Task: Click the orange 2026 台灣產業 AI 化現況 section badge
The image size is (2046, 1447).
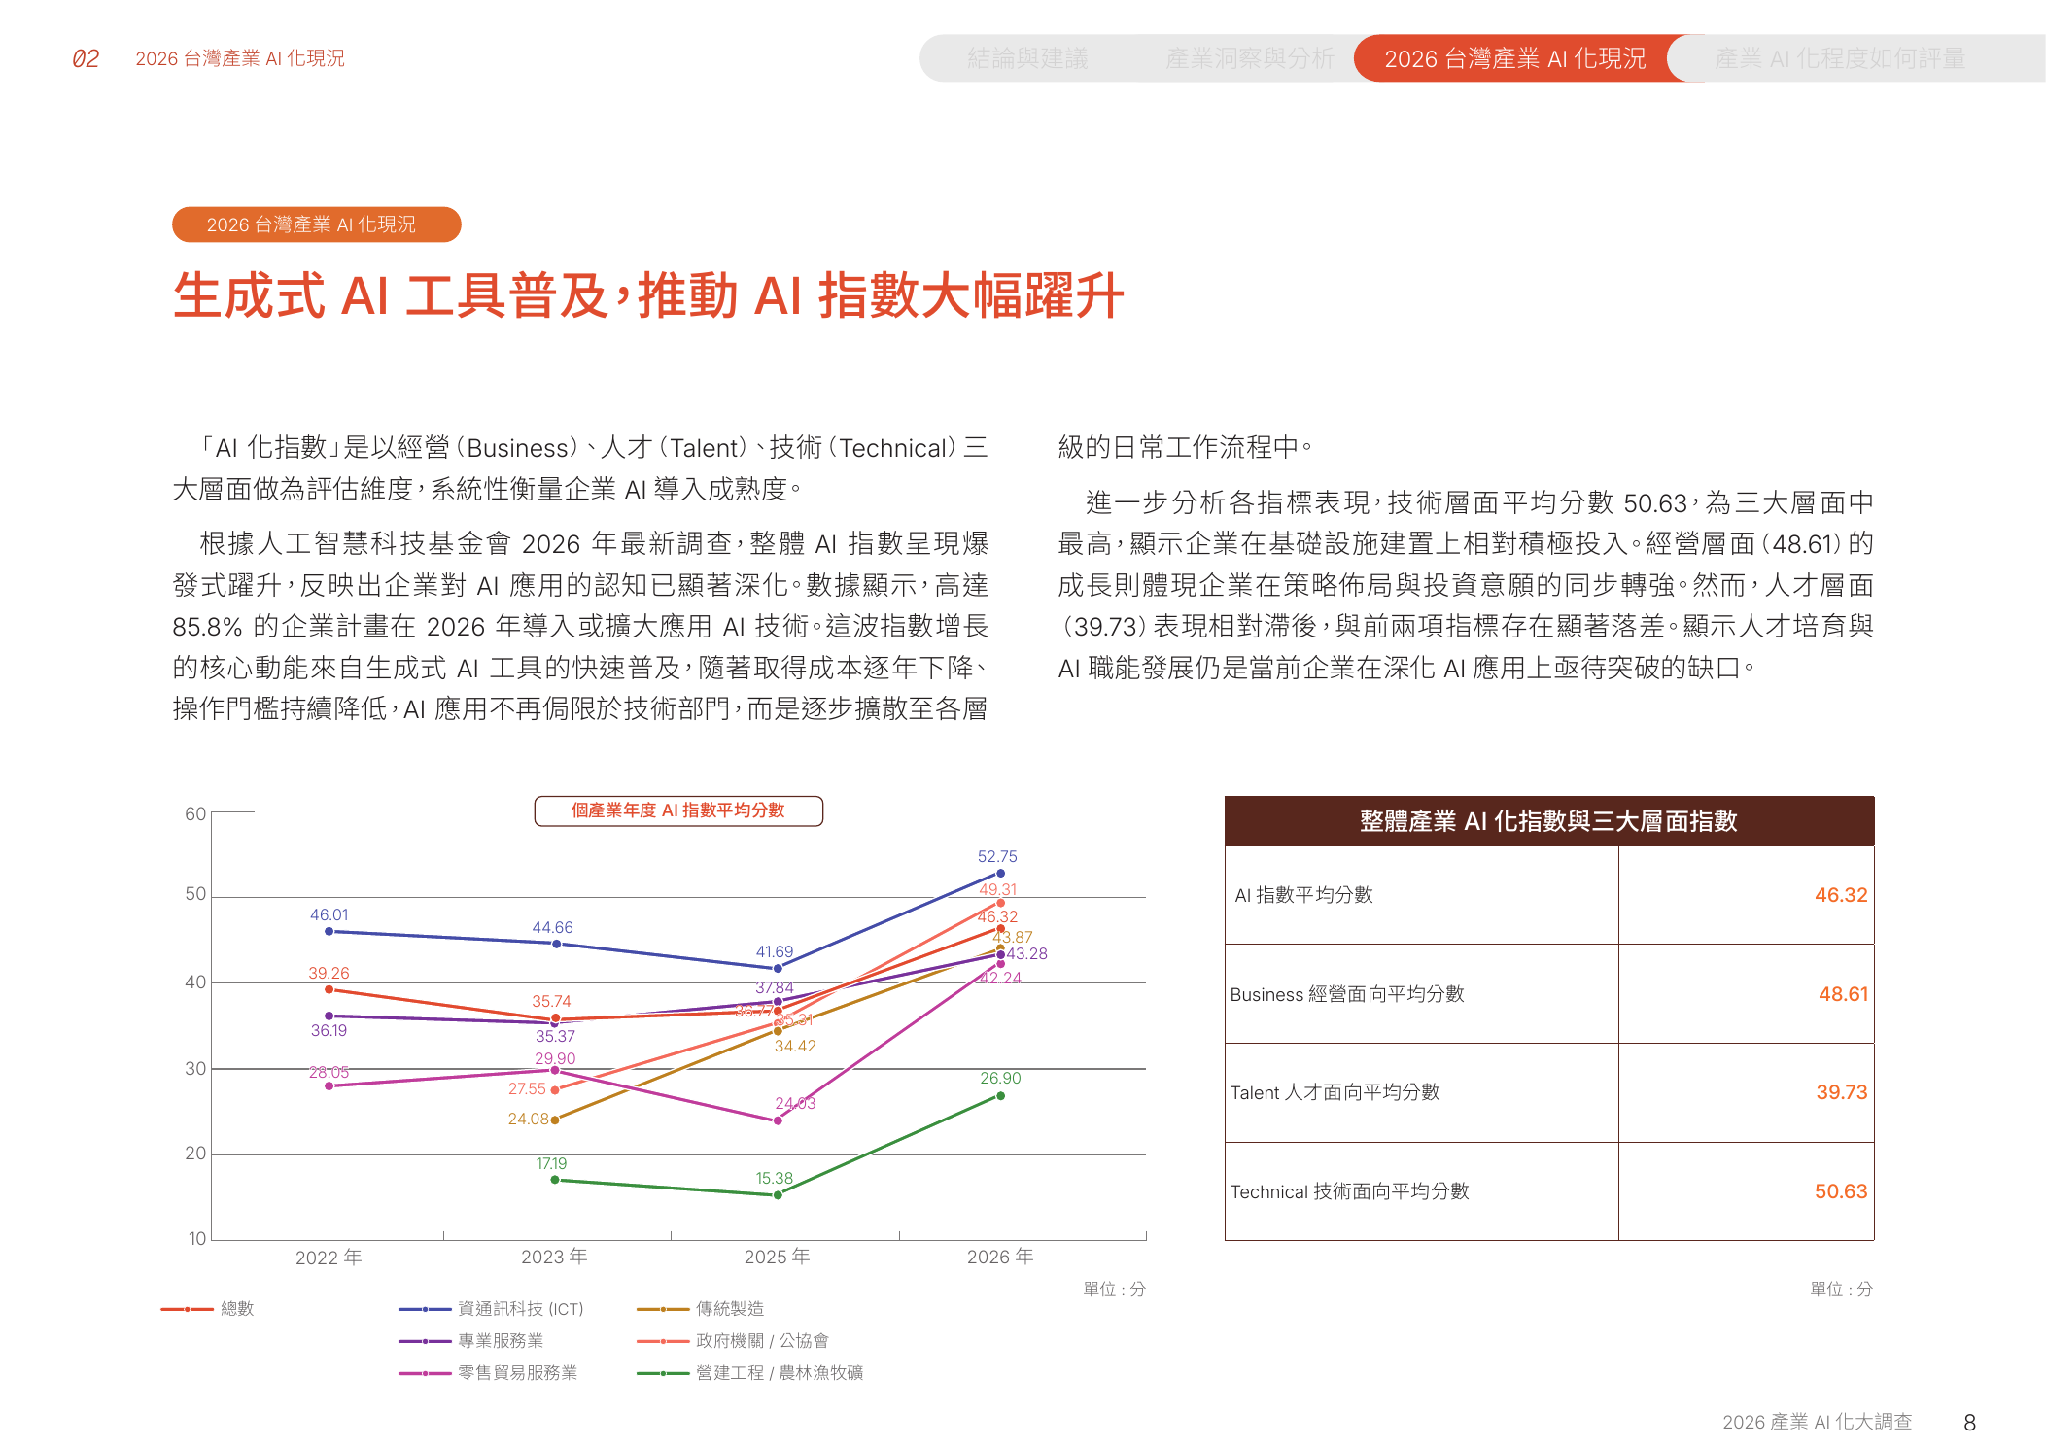Action: pyautogui.click(x=316, y=224)
